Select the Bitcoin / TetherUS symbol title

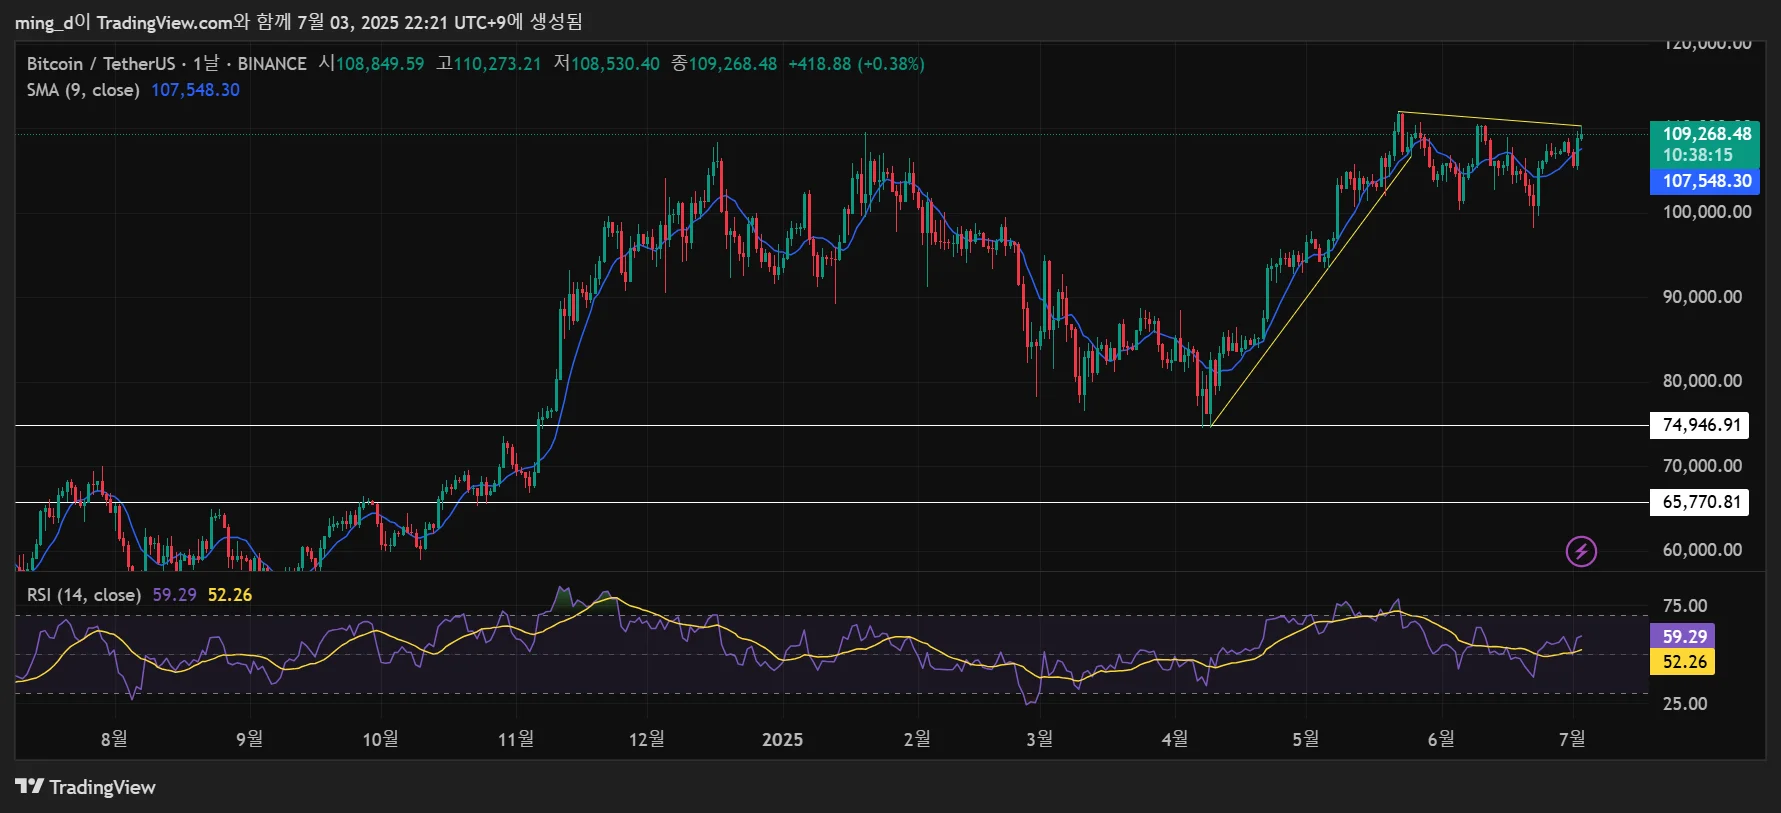(x=100, y=64)
